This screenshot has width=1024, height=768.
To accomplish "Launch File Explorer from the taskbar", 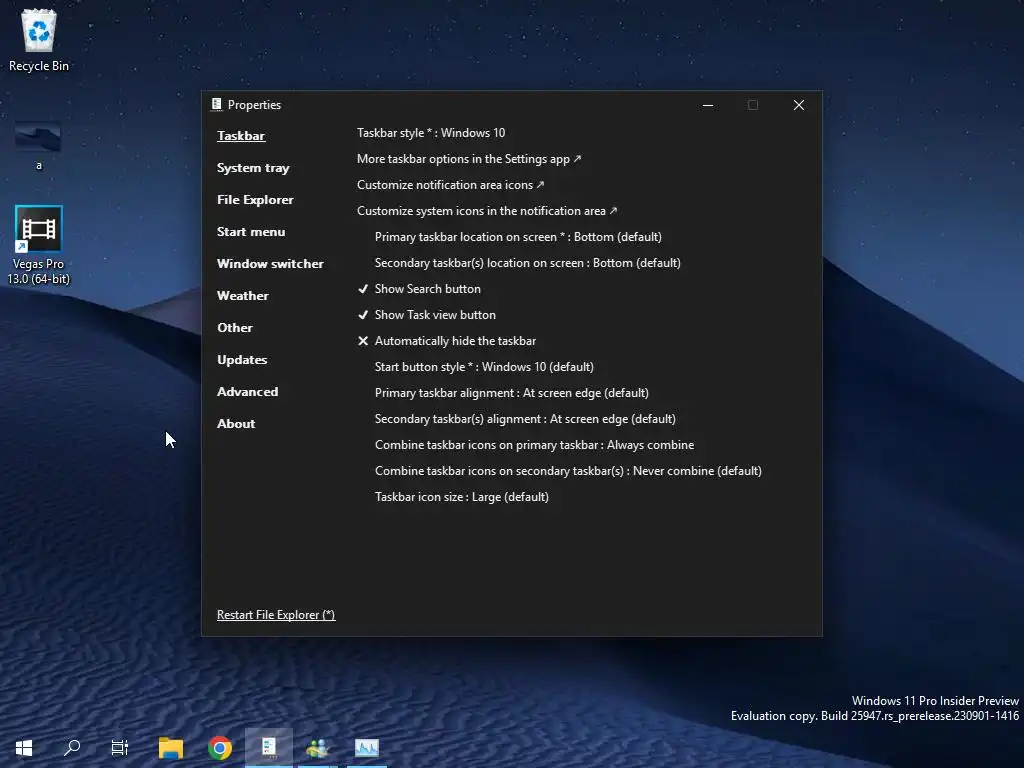I will coord(171,748).
